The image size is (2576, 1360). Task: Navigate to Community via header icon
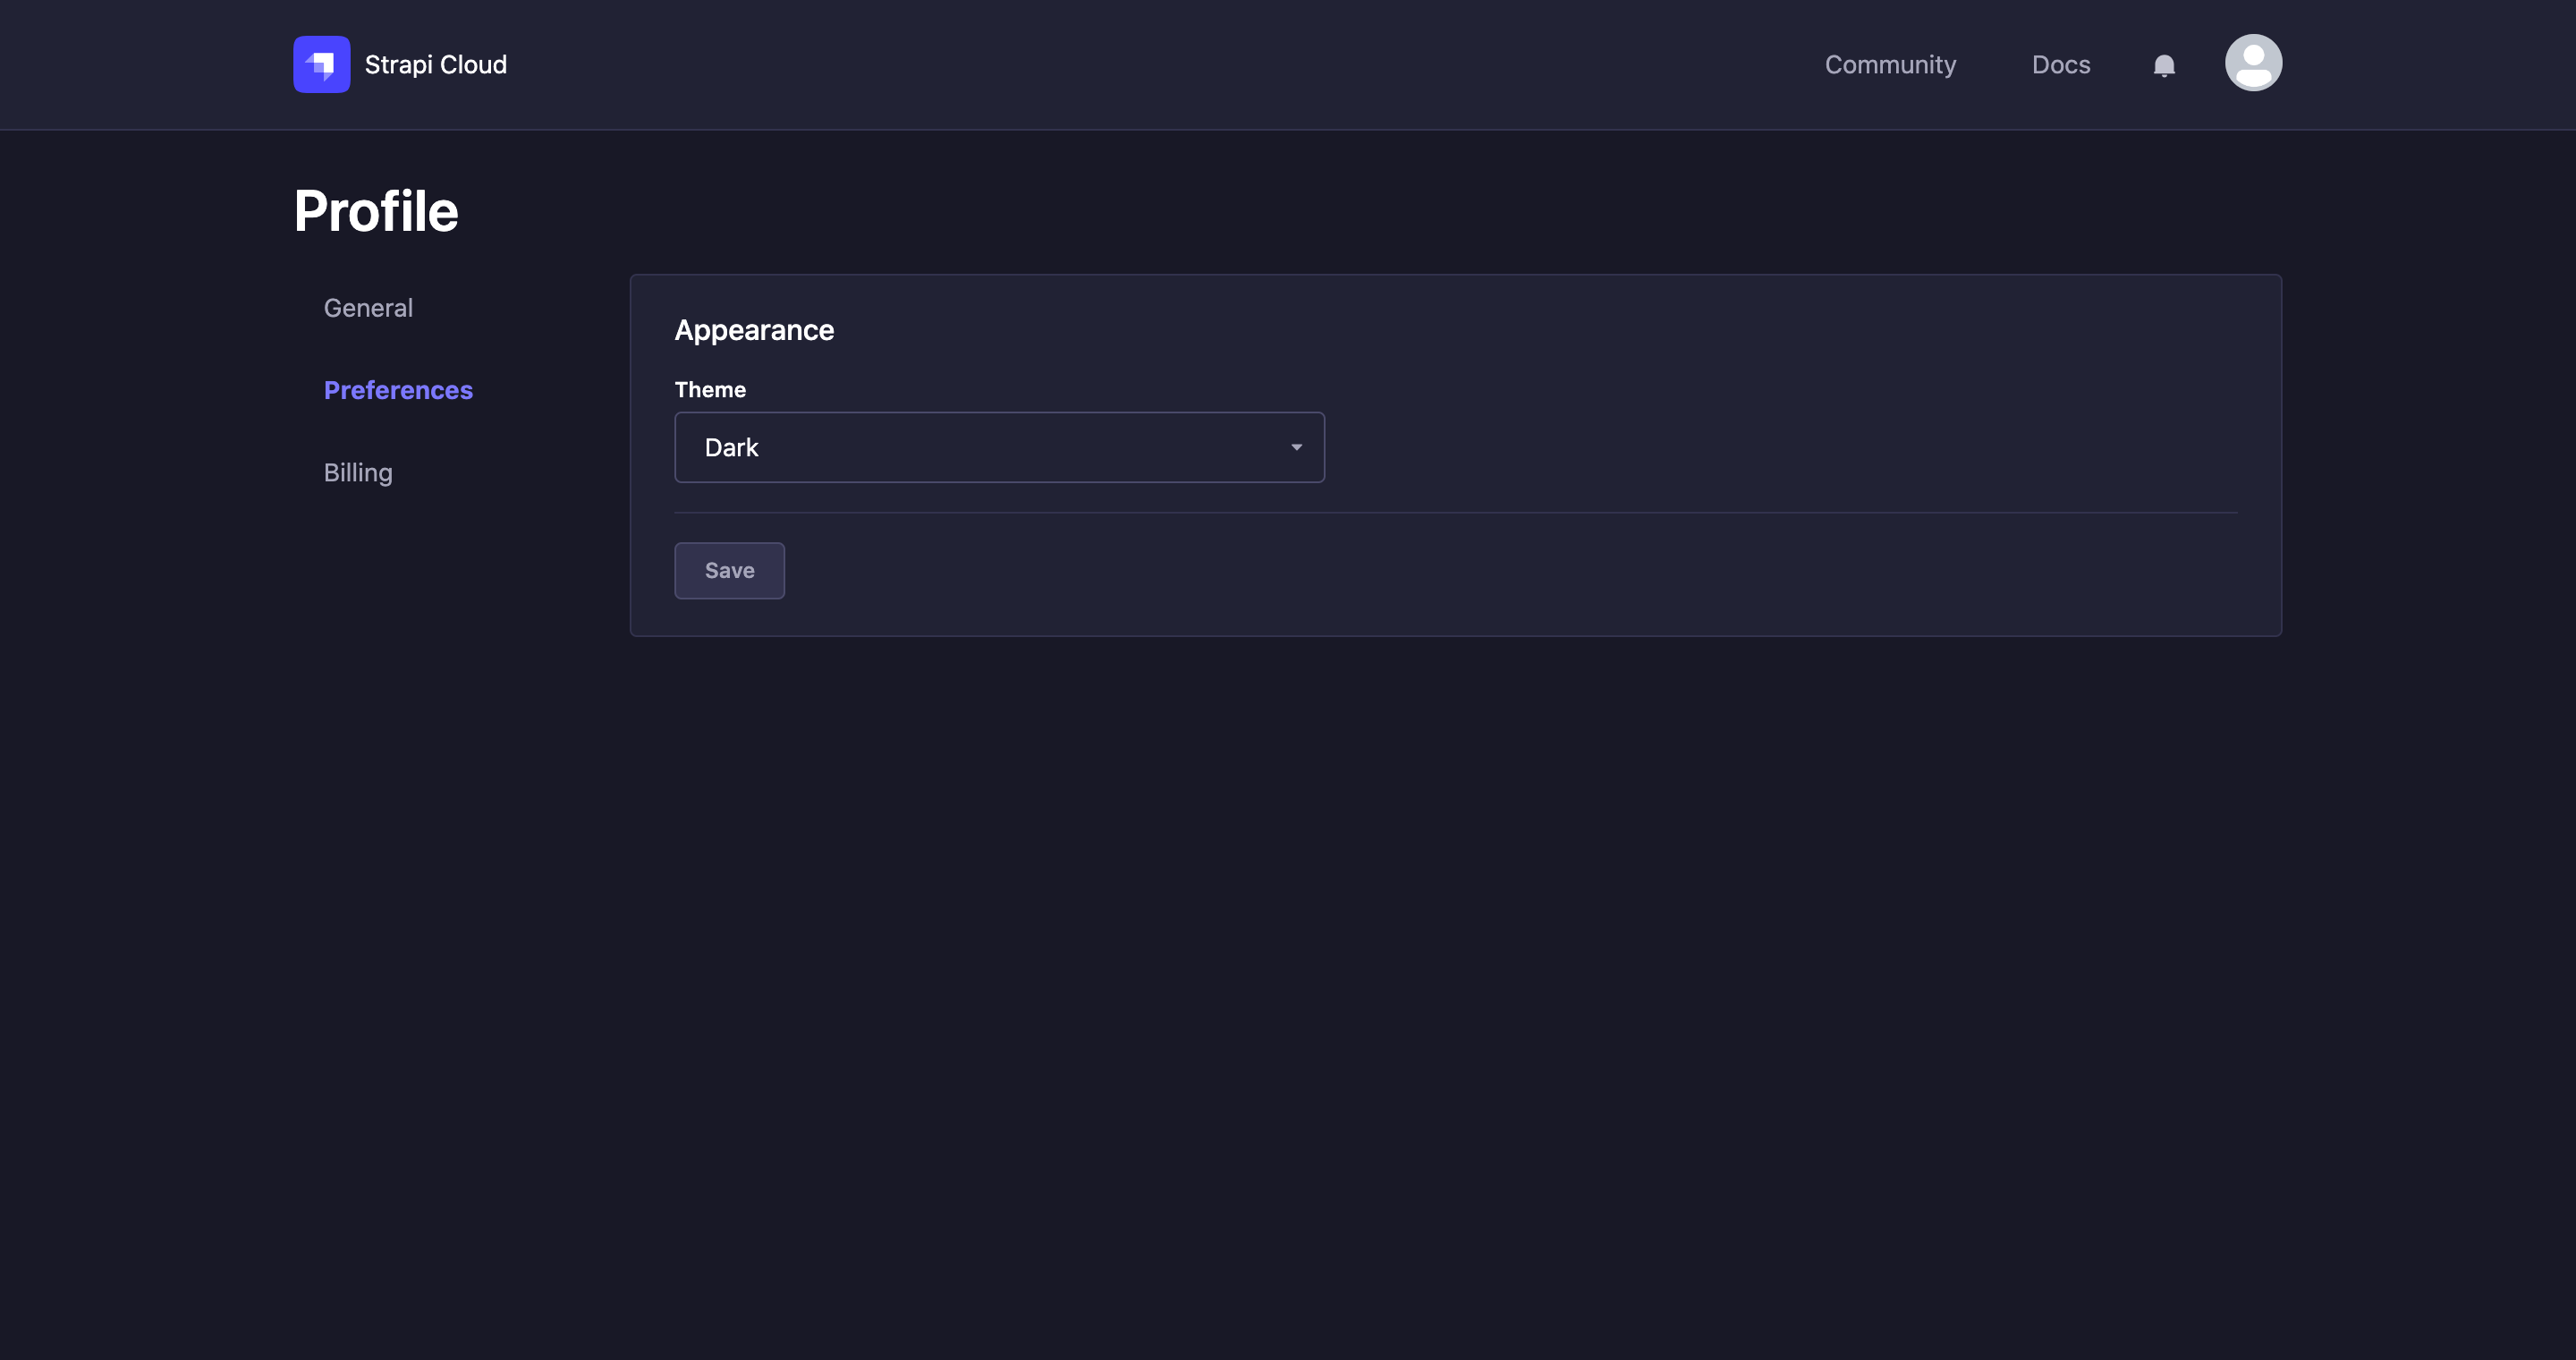pos(1891,63)
